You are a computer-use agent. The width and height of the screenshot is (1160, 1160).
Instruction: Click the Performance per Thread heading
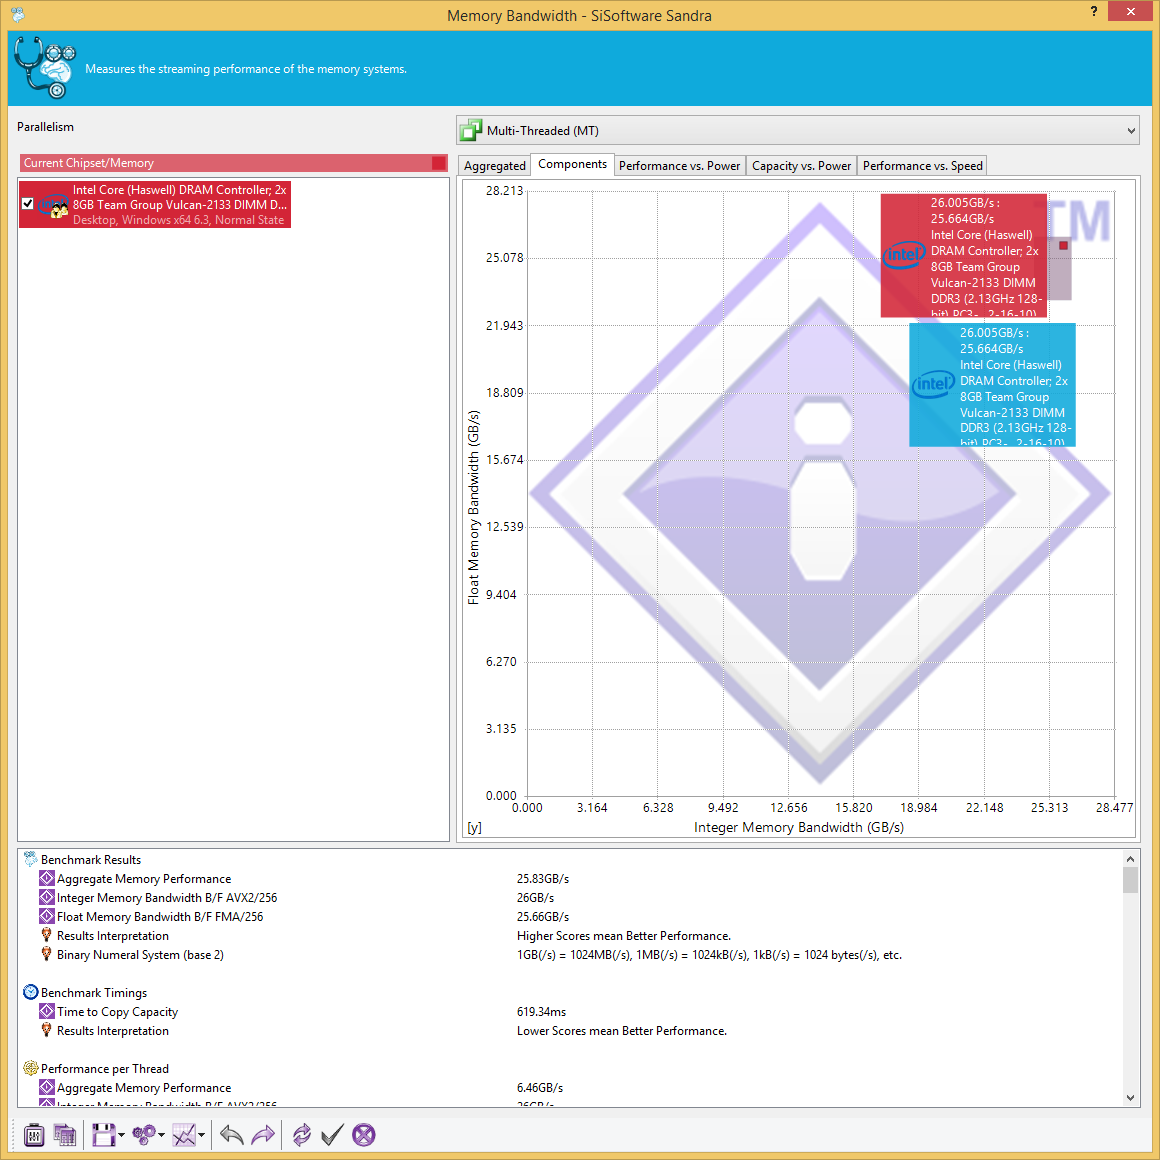coord(105,1069)
